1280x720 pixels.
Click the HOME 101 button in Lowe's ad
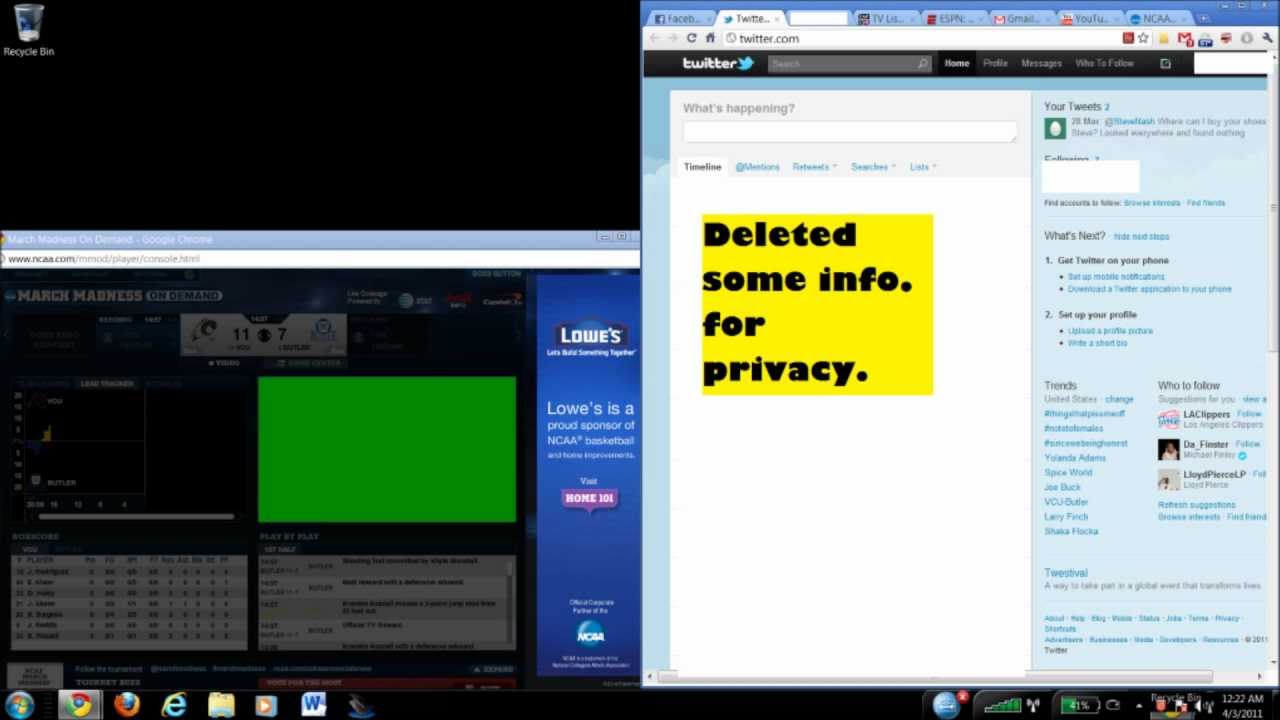click(589, 498)
